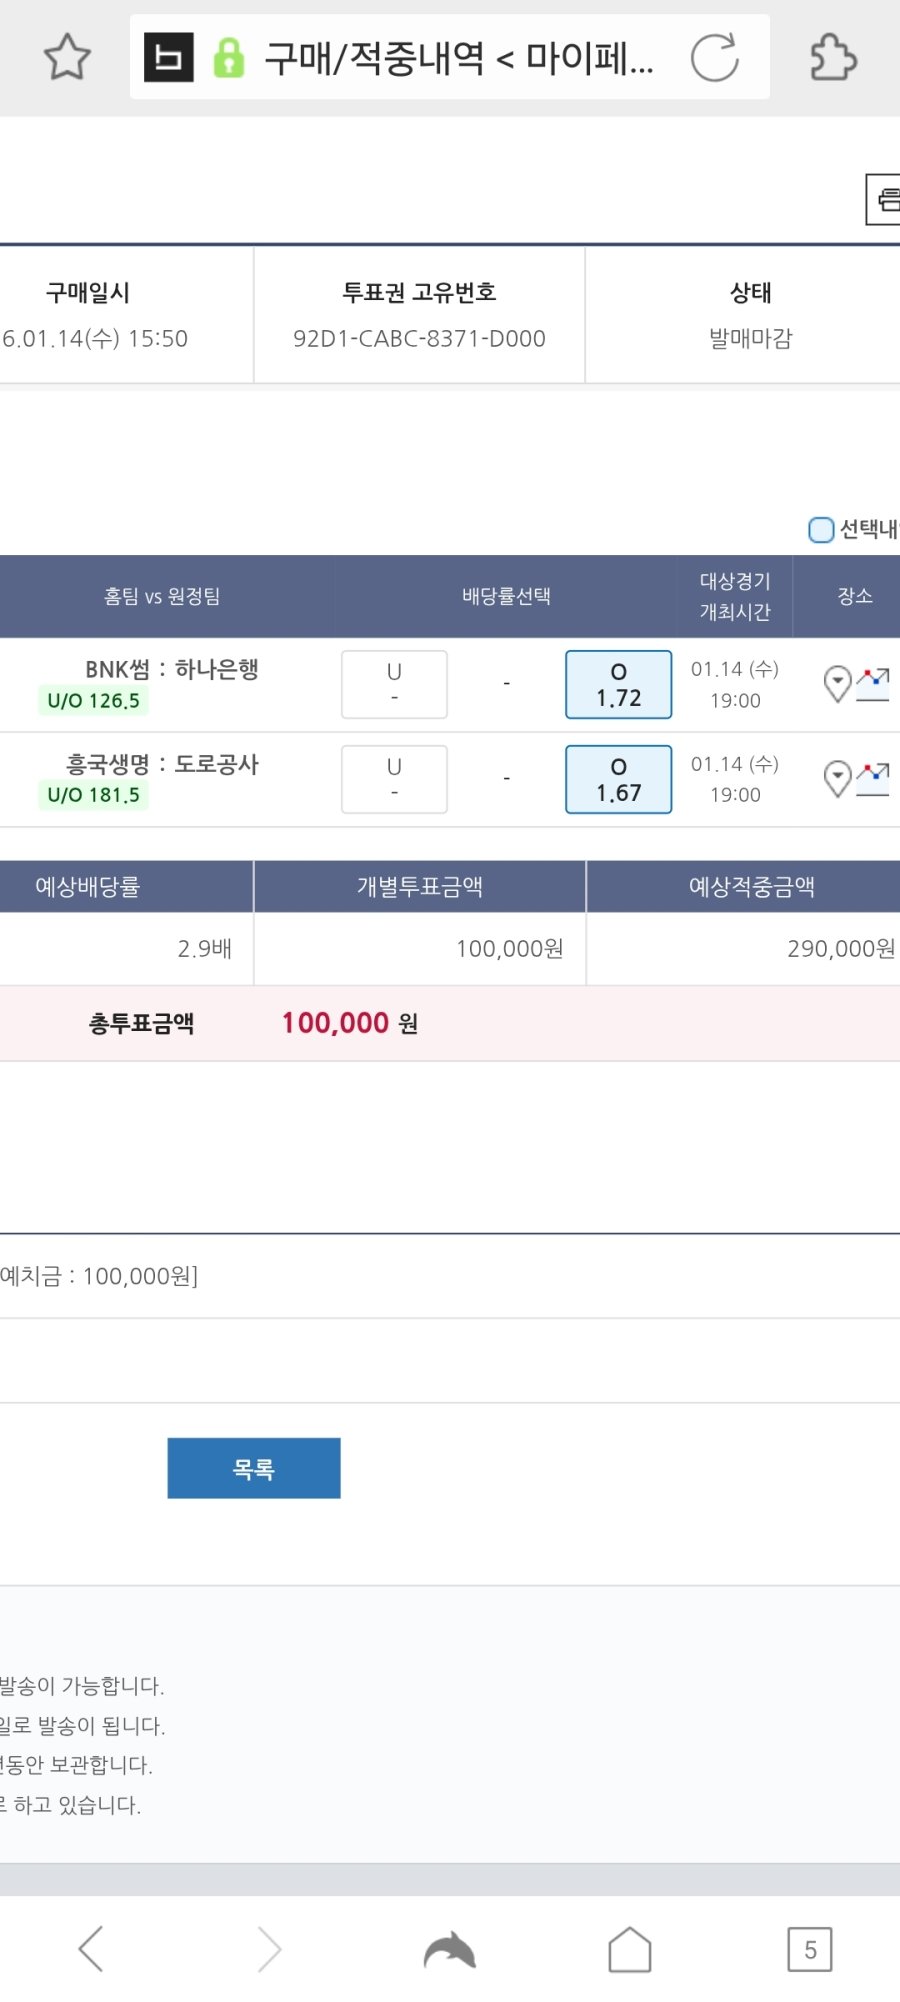
Task: Open the tab switcher showing 5 tabs
Action: pos(810,1949)
